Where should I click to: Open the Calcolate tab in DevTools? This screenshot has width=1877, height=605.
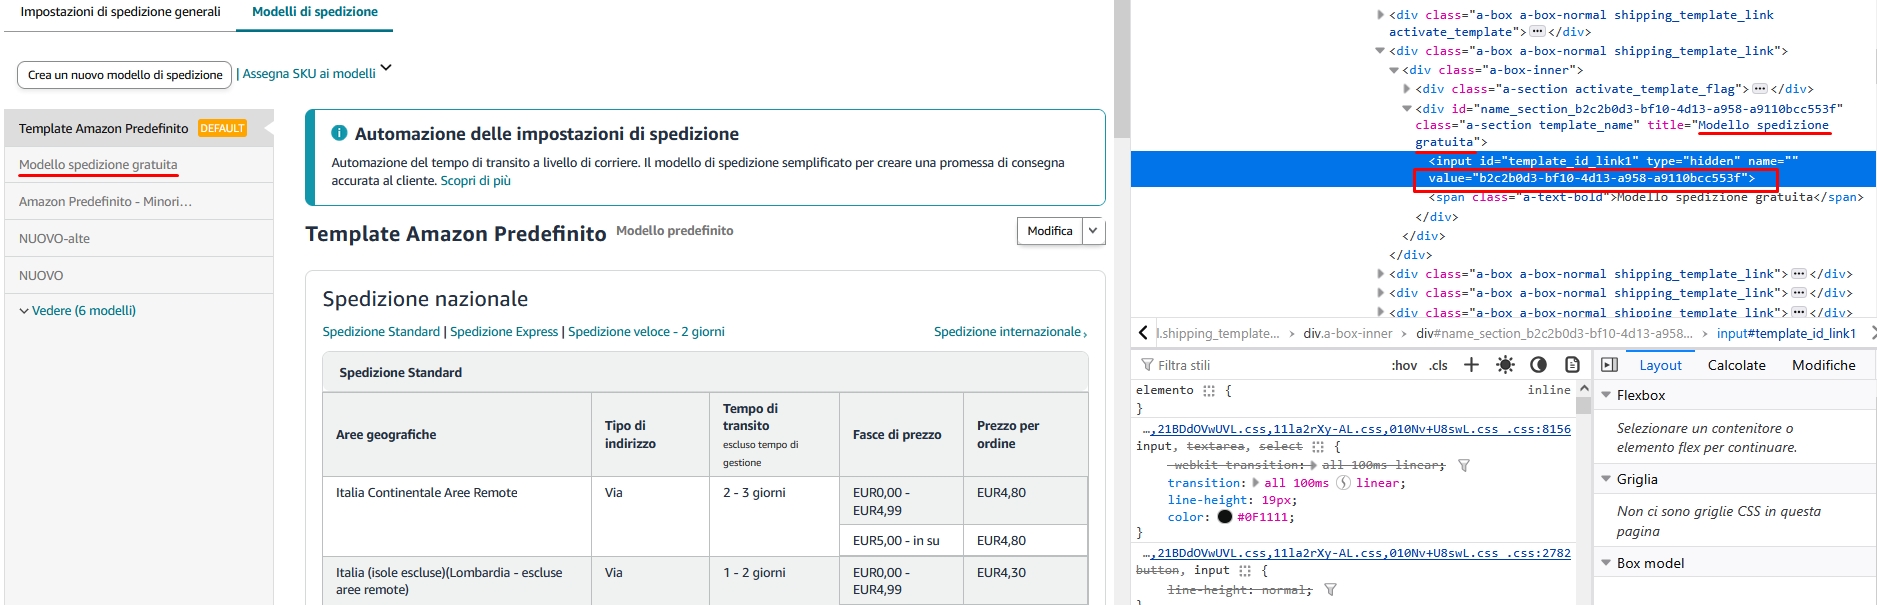pos(1736,365)
